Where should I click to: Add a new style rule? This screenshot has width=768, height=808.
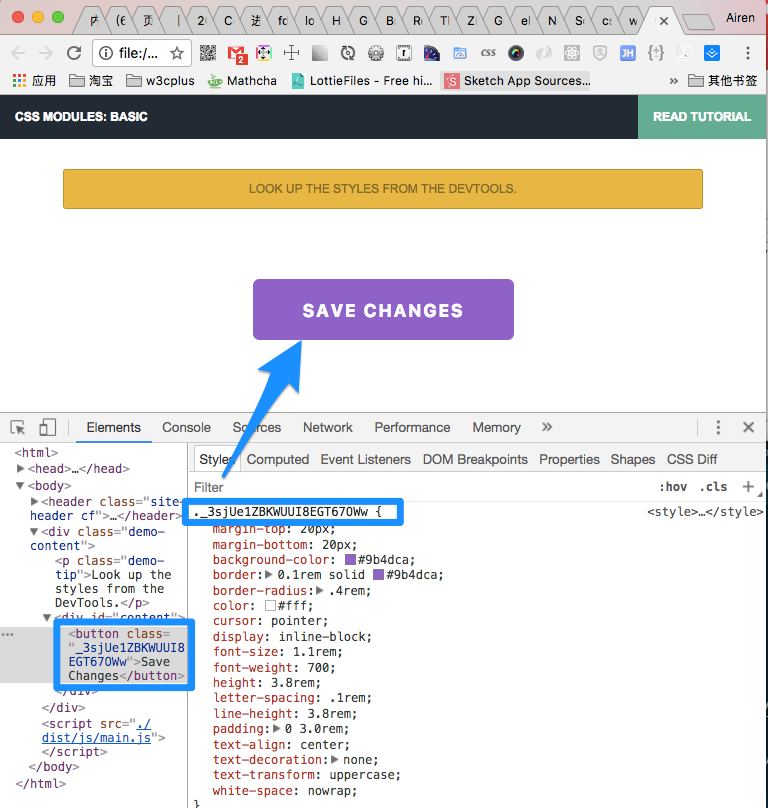click(x=747, y=486)
